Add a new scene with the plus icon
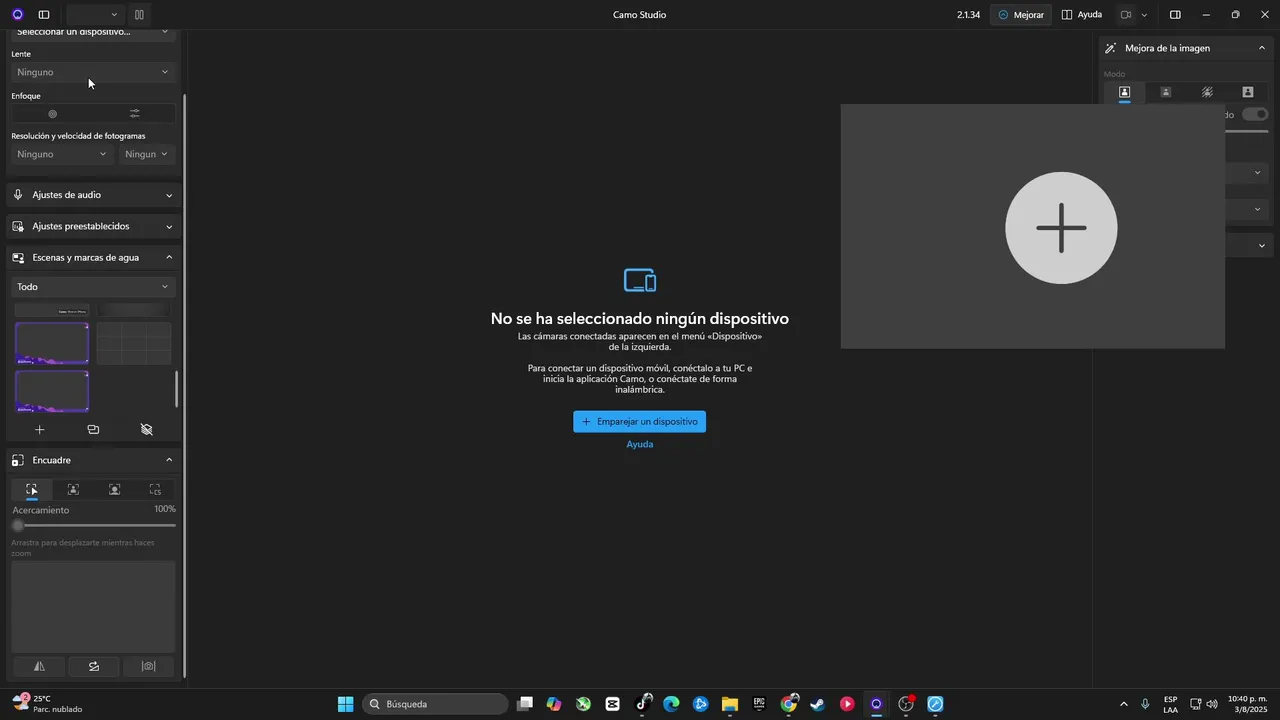 coord(40,430)
